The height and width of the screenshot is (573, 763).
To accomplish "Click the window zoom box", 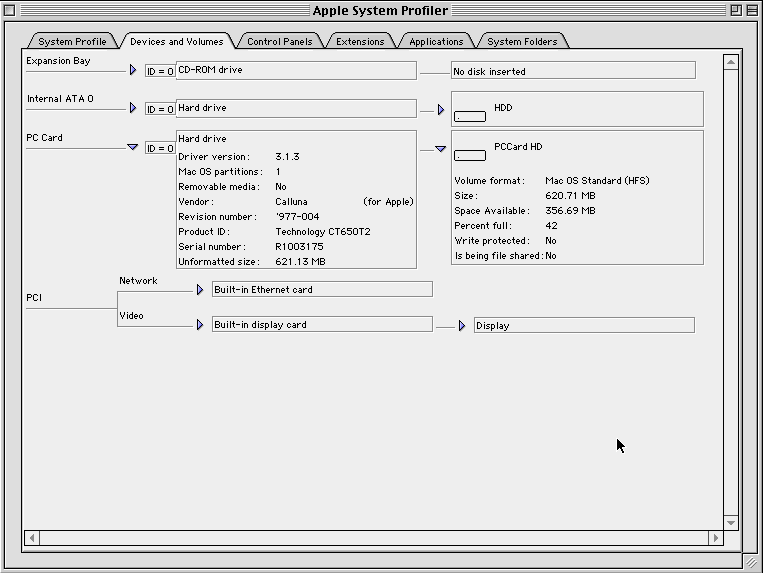I will (736, 10).
